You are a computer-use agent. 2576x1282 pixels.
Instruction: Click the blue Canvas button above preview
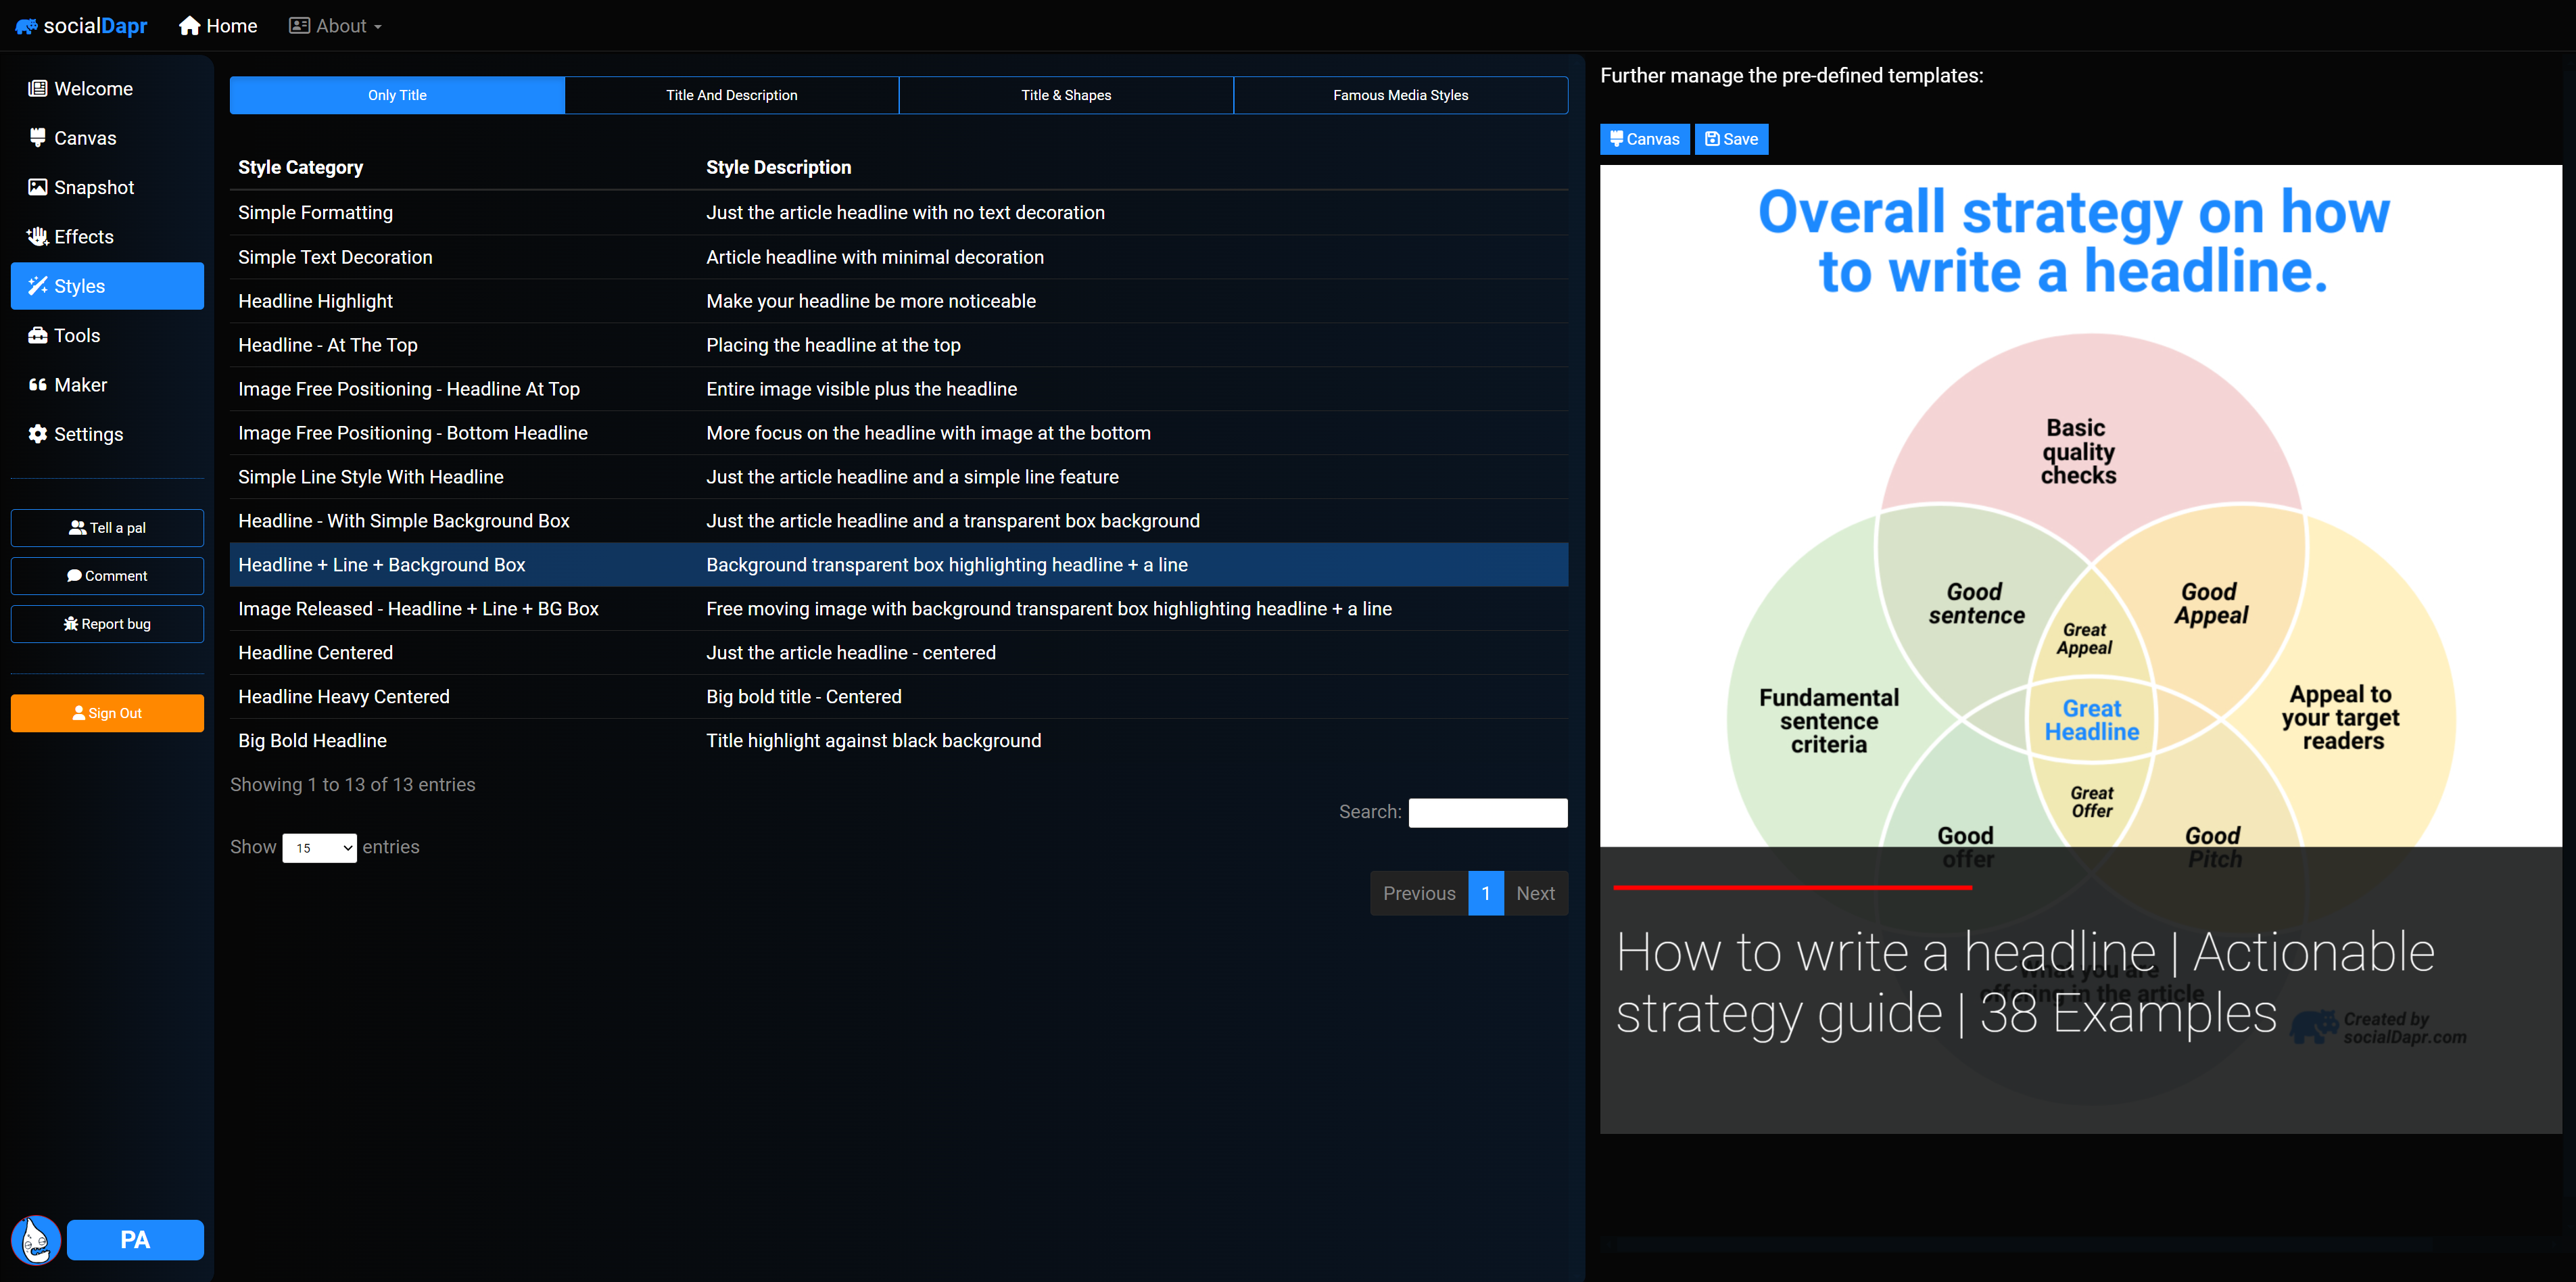coord(1644,139)
